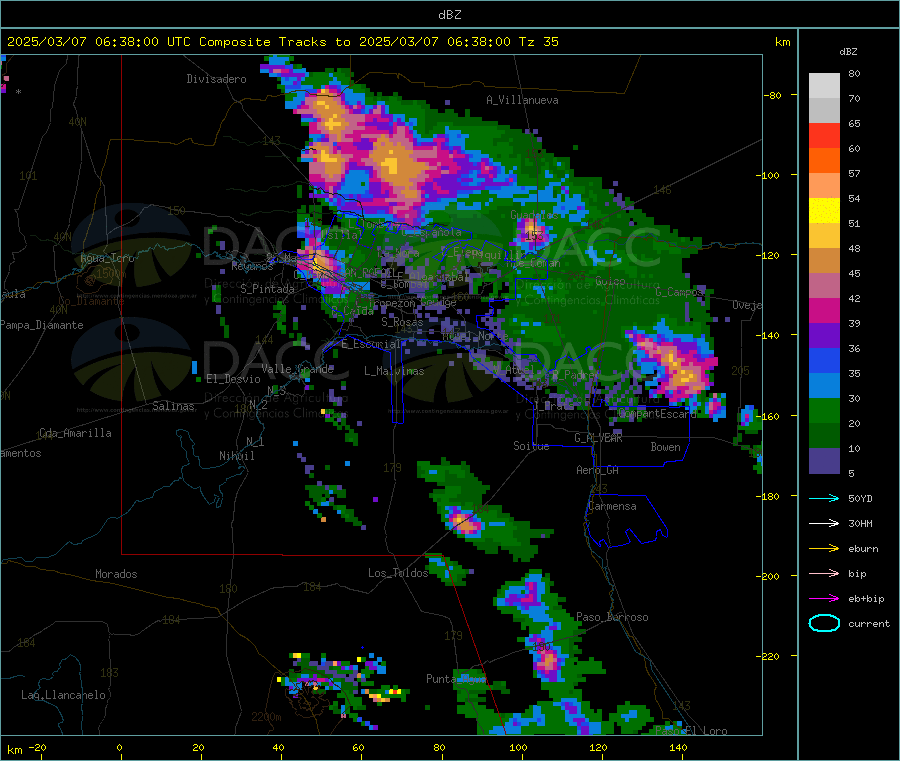Click the '140' tick on bottom axis

(678, 747)
